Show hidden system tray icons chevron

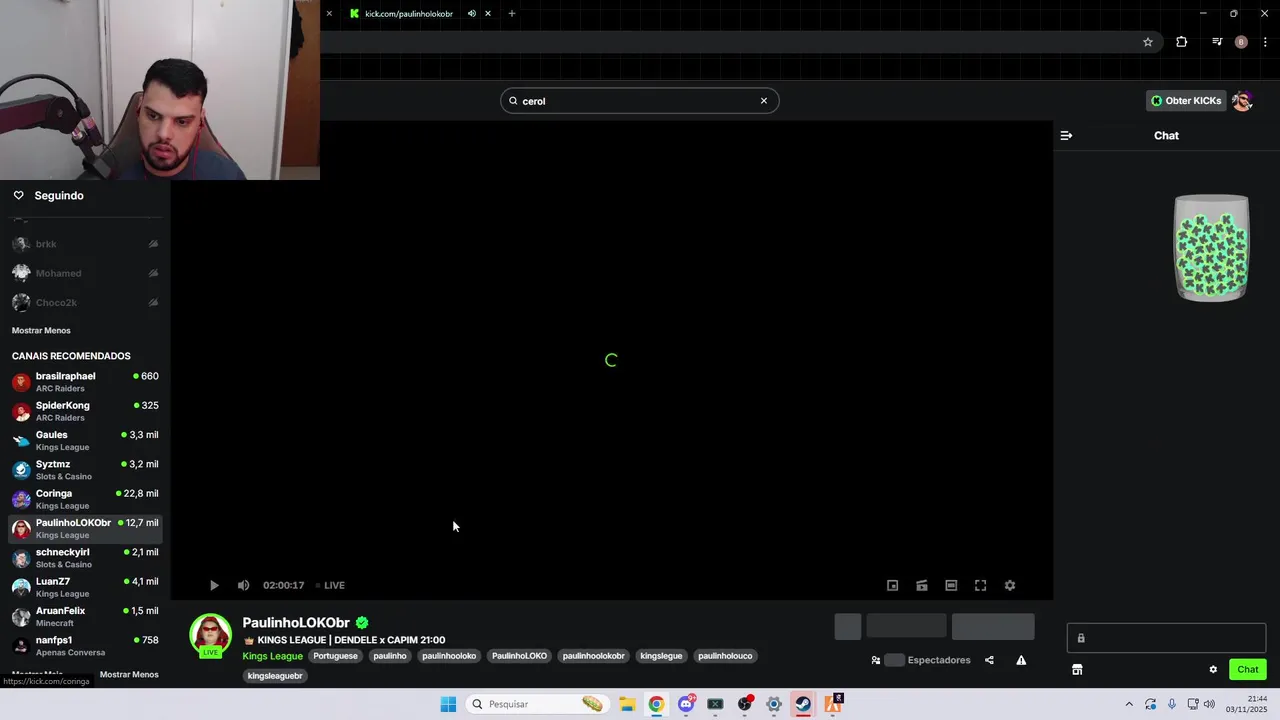(x=1129, y=704)
